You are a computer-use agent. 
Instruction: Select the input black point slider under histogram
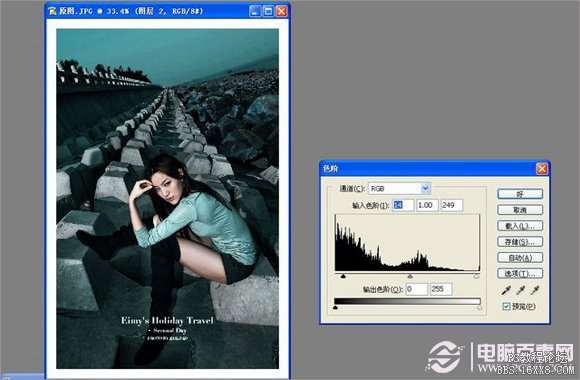[x=343, y=276]
